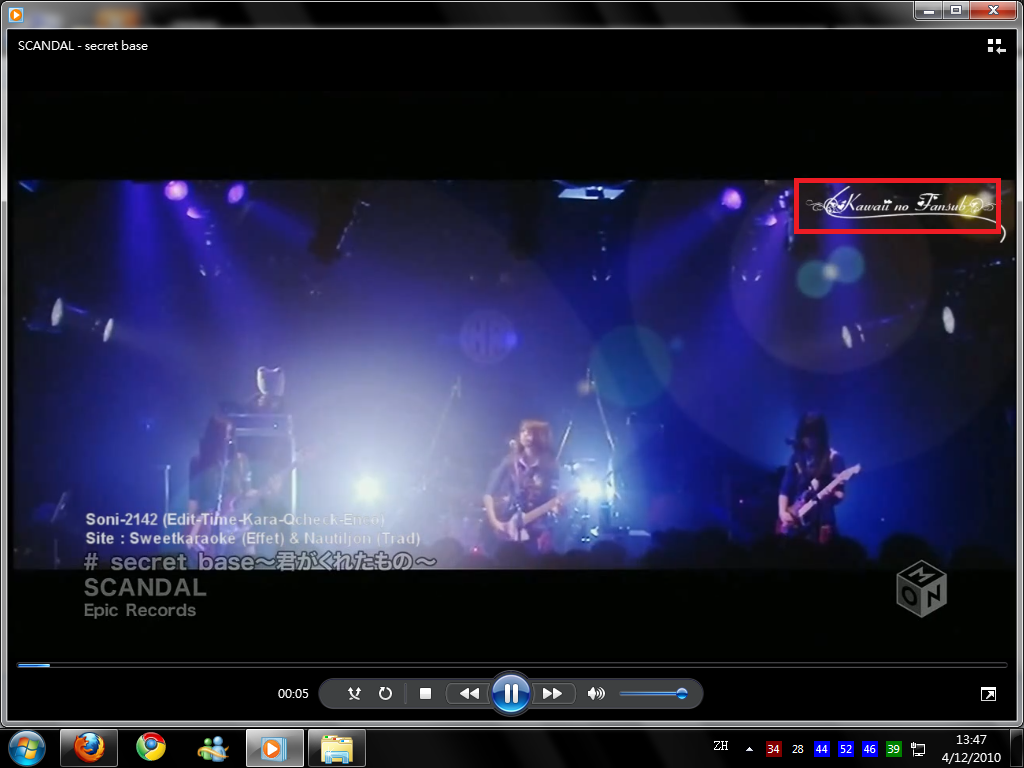The width and height of the screenshot is (1024, 768).
Task: Open the clock showing 13:47
Action: [x=971, y=748]
